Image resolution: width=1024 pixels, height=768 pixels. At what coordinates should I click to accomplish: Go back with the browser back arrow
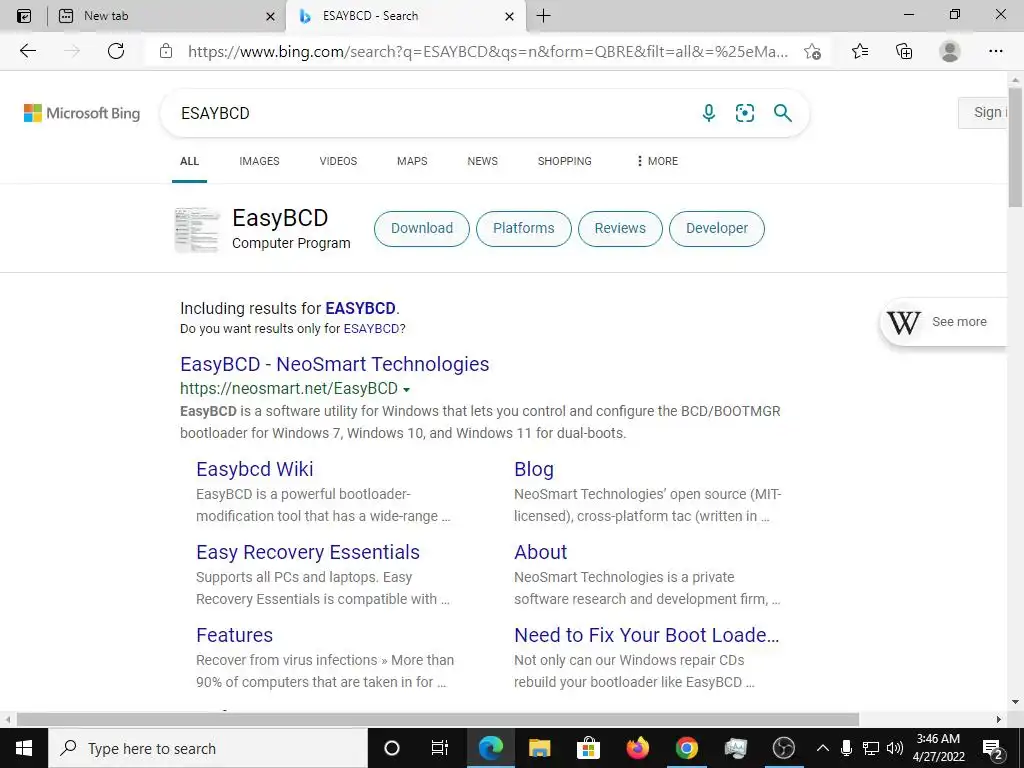point(27,51)
